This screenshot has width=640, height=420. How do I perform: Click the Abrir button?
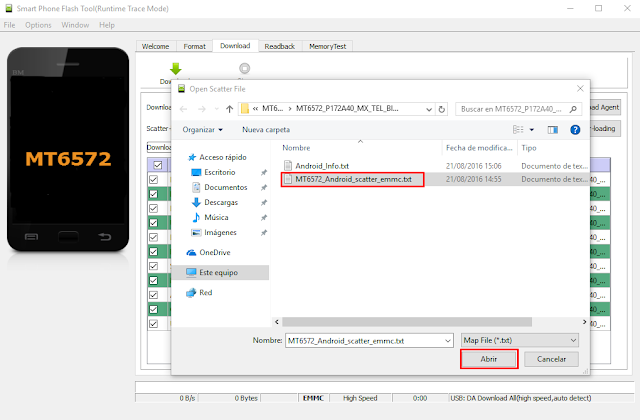click(489, 359)
